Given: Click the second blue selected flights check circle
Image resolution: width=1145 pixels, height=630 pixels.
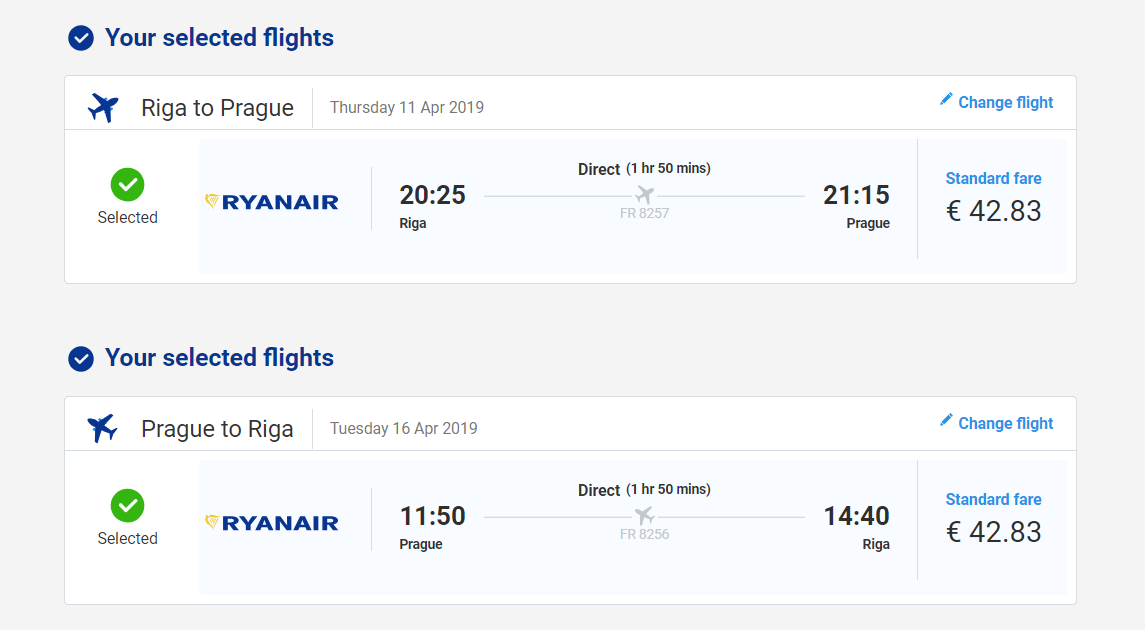Looking at the screenshot, I should [81, 359].
